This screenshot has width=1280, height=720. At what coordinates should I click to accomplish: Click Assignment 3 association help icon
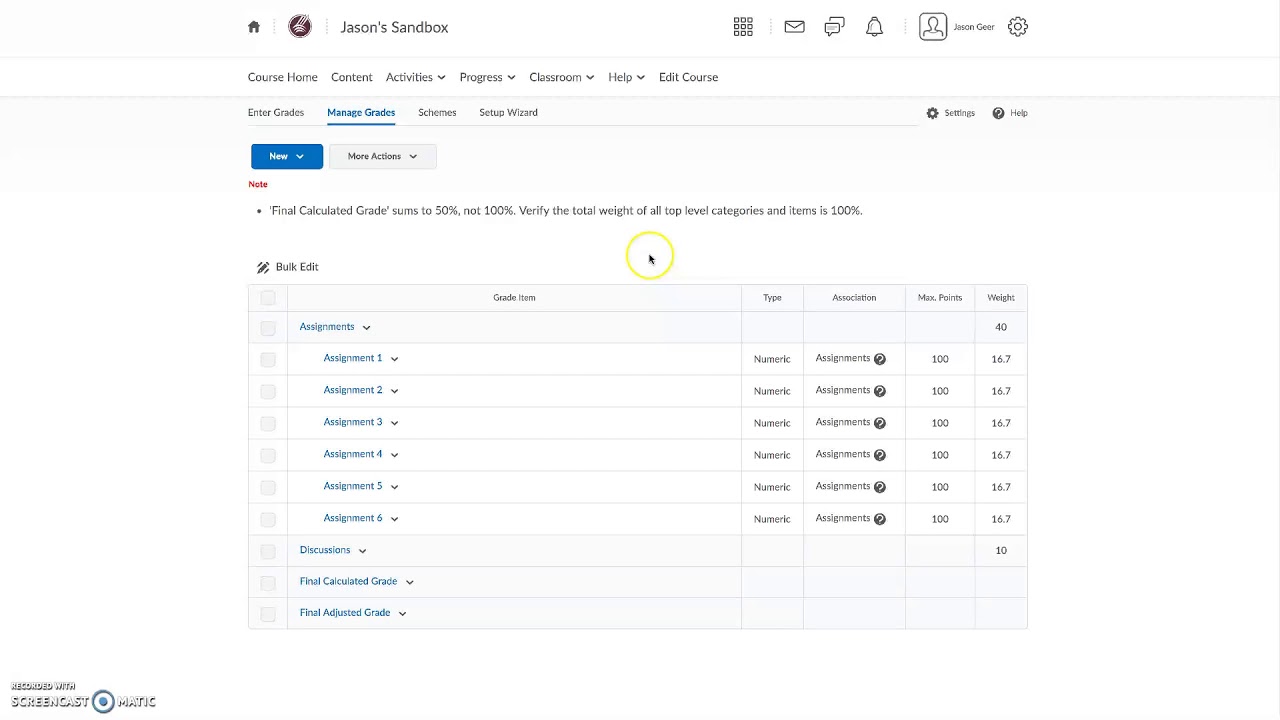click(x=880, y=422)
